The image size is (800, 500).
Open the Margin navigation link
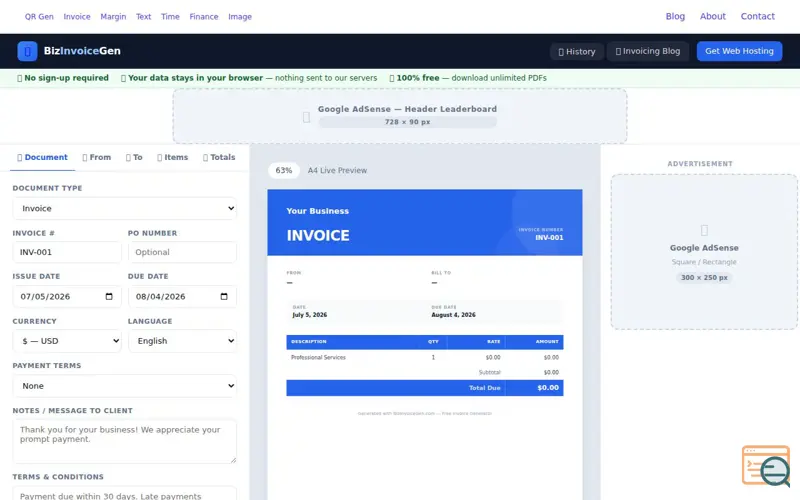113,16
